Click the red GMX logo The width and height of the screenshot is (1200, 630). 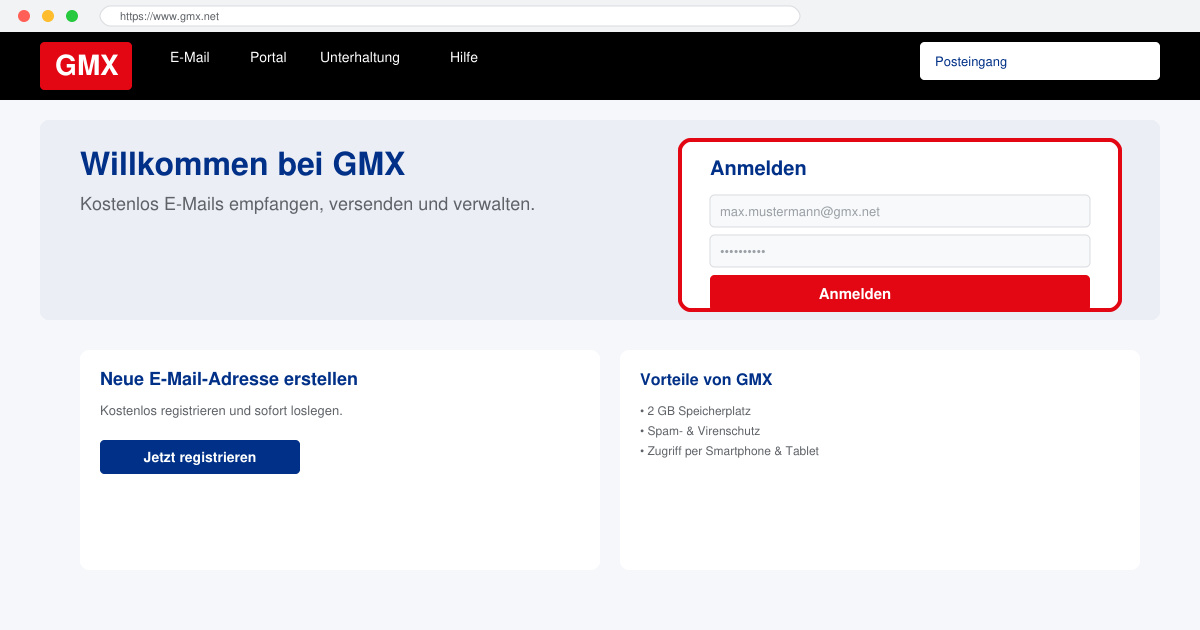click(x=86, y=66)
